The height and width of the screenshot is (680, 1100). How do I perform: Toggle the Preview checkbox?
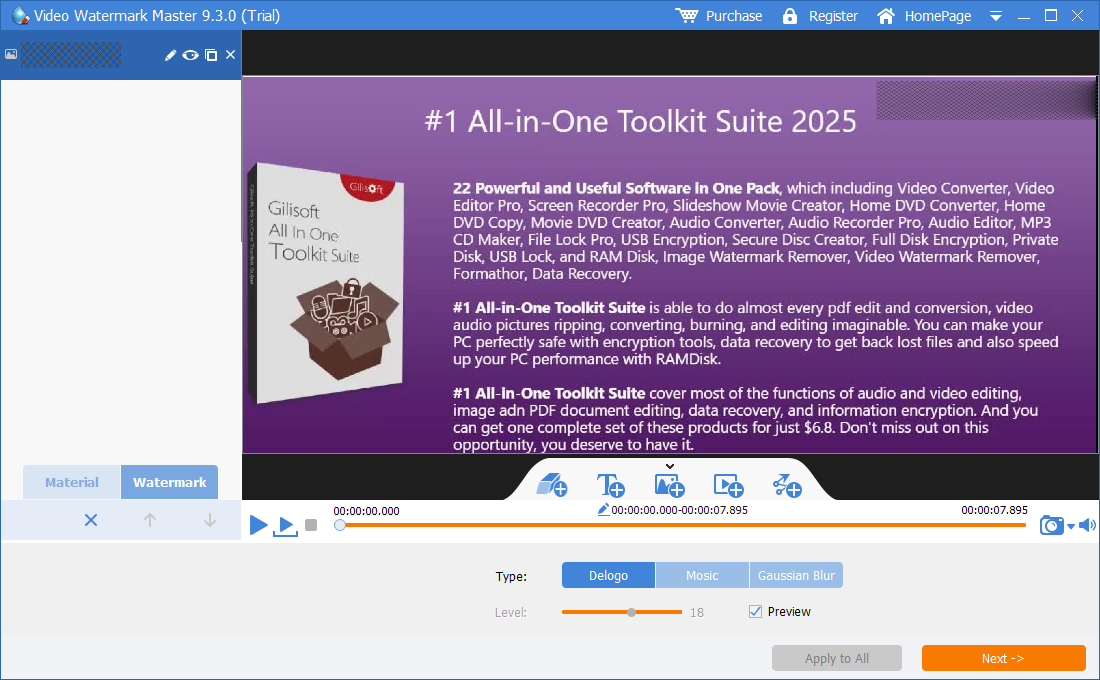tap(756, 611)
